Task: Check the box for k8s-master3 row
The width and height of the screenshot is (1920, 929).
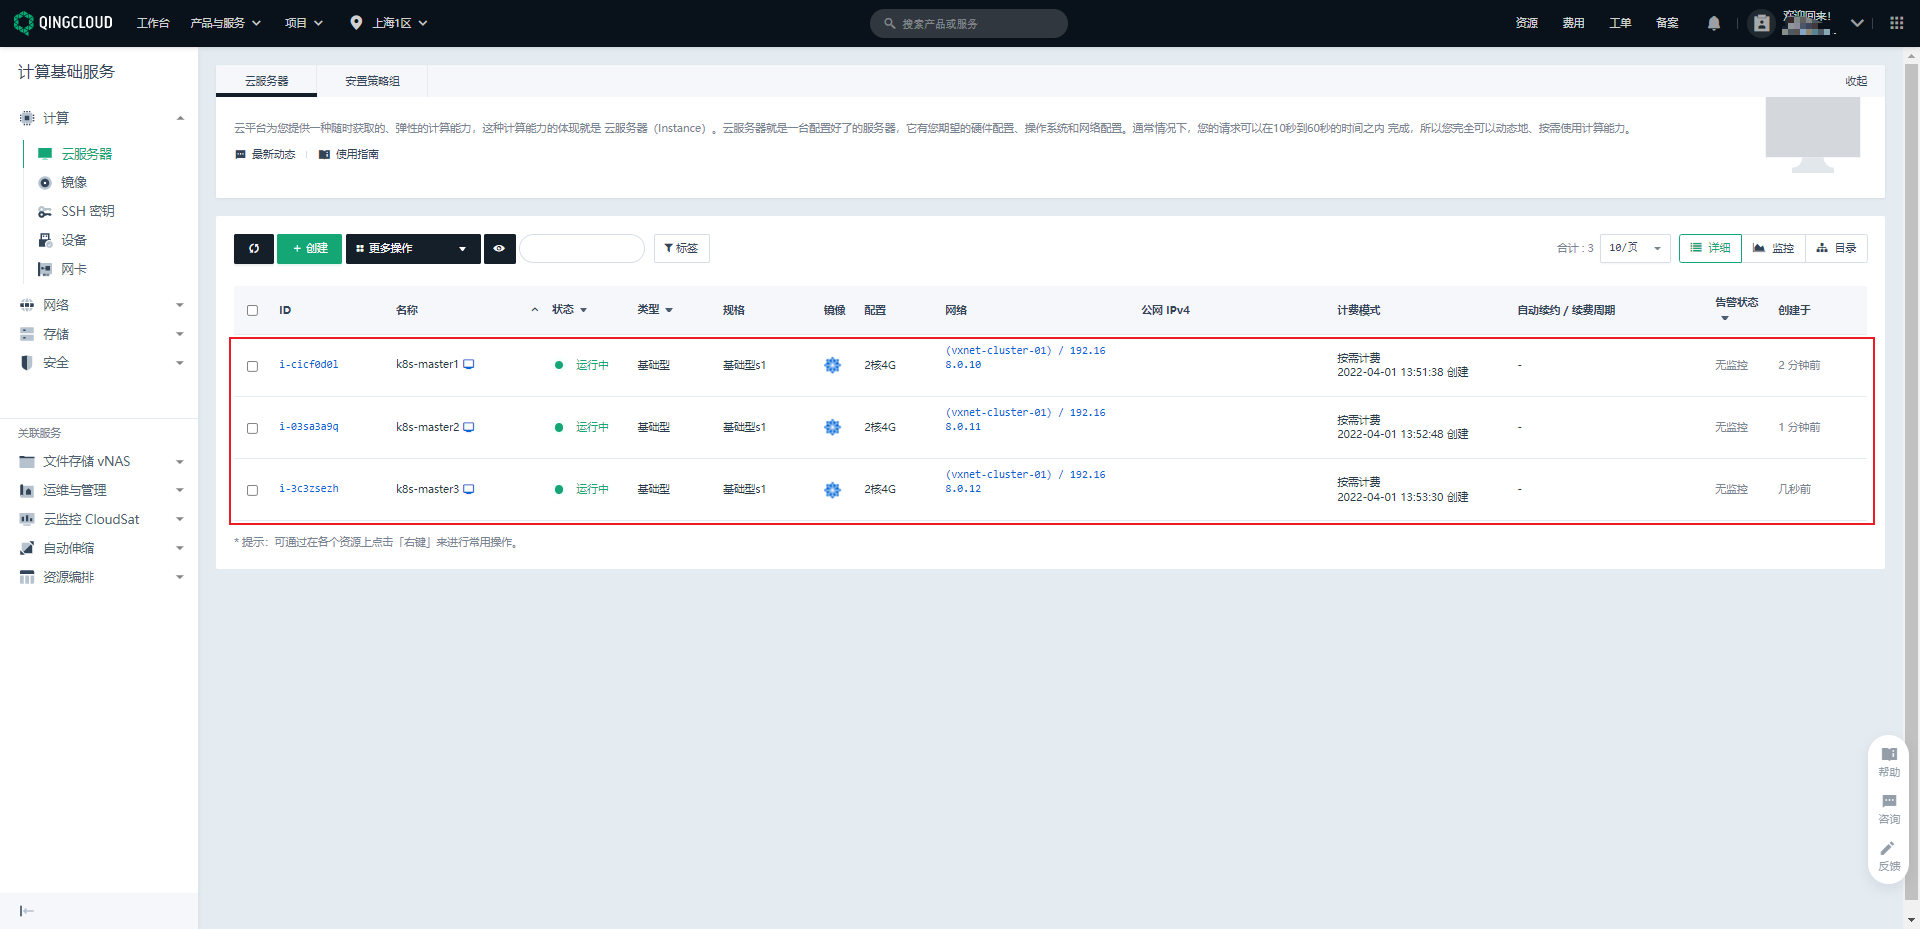Action: (253, 491)
